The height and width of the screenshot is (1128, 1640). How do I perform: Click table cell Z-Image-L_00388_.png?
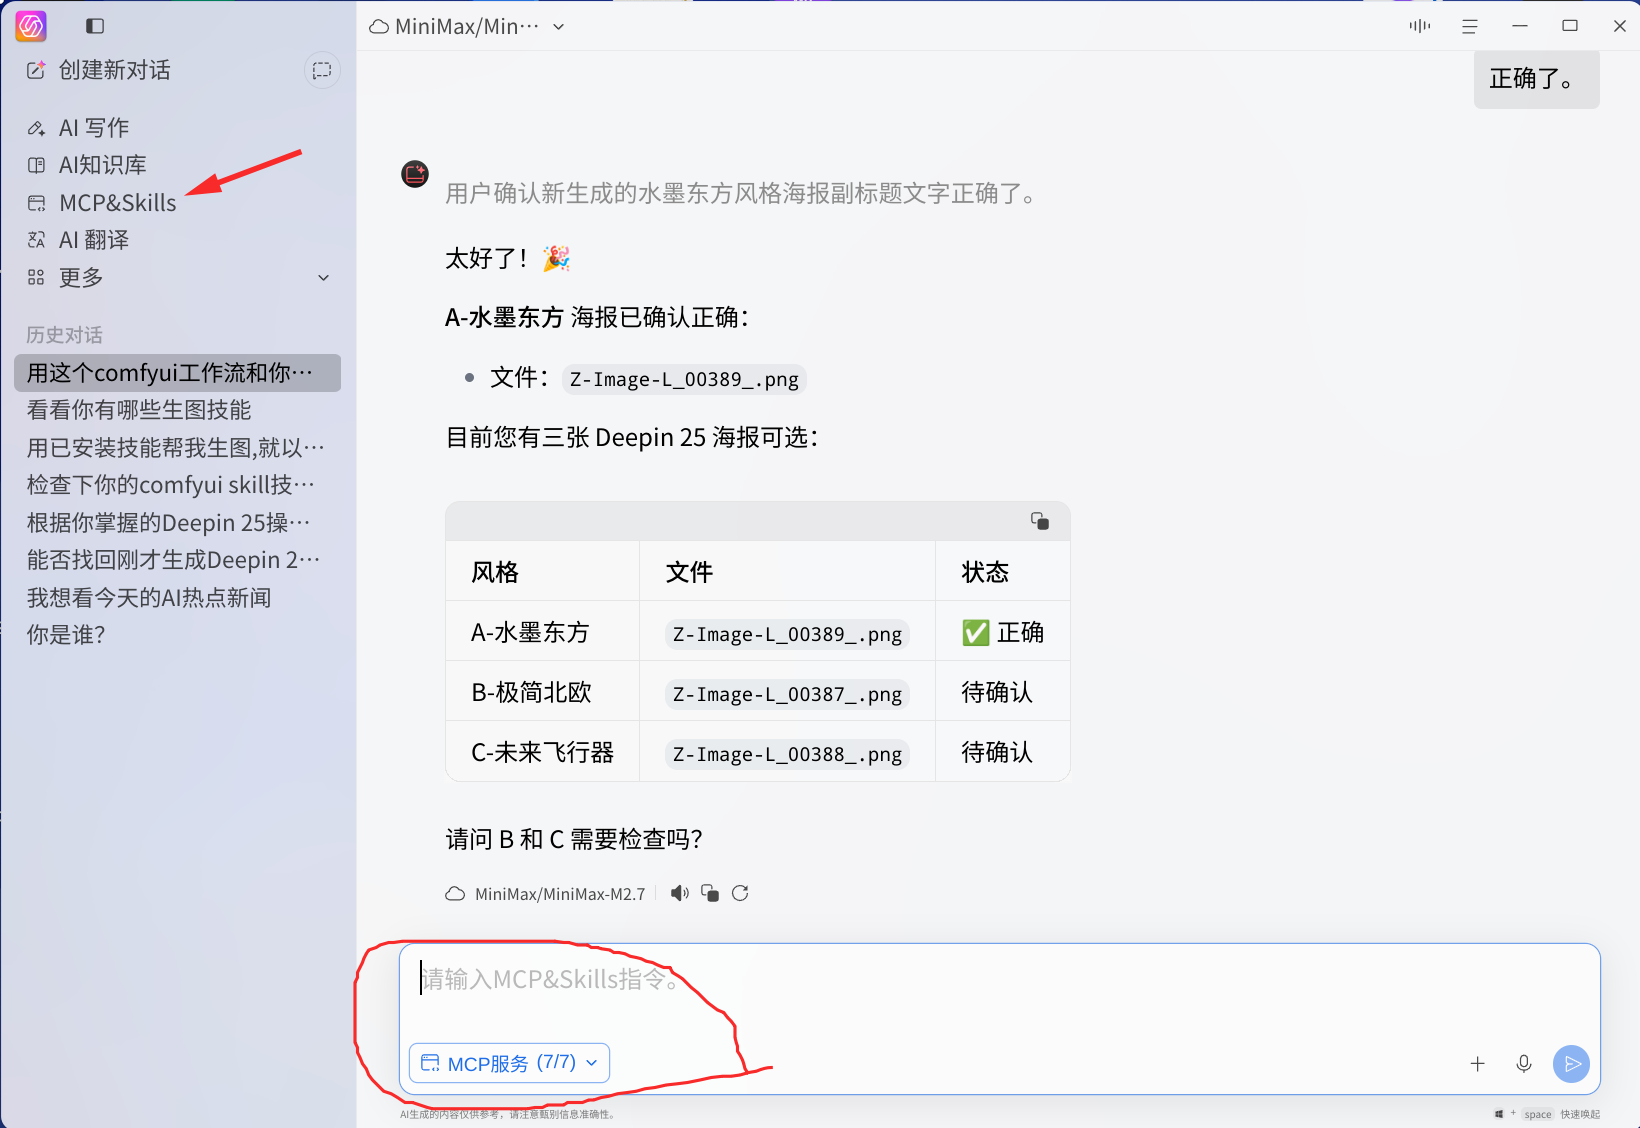click(787, 754)
